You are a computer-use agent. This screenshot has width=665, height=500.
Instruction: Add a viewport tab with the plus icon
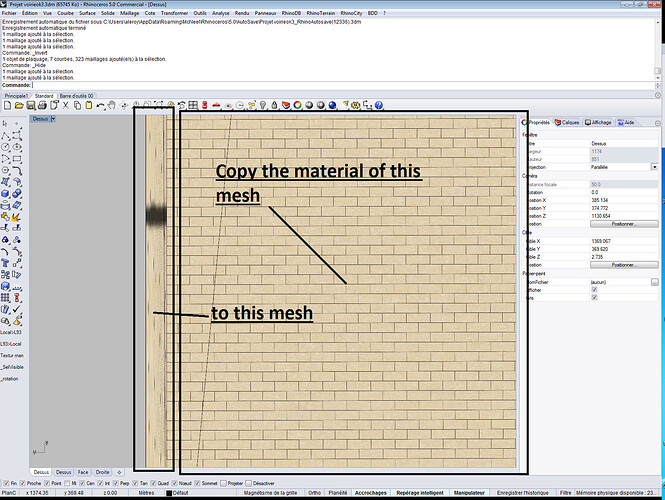click(119, 472)
